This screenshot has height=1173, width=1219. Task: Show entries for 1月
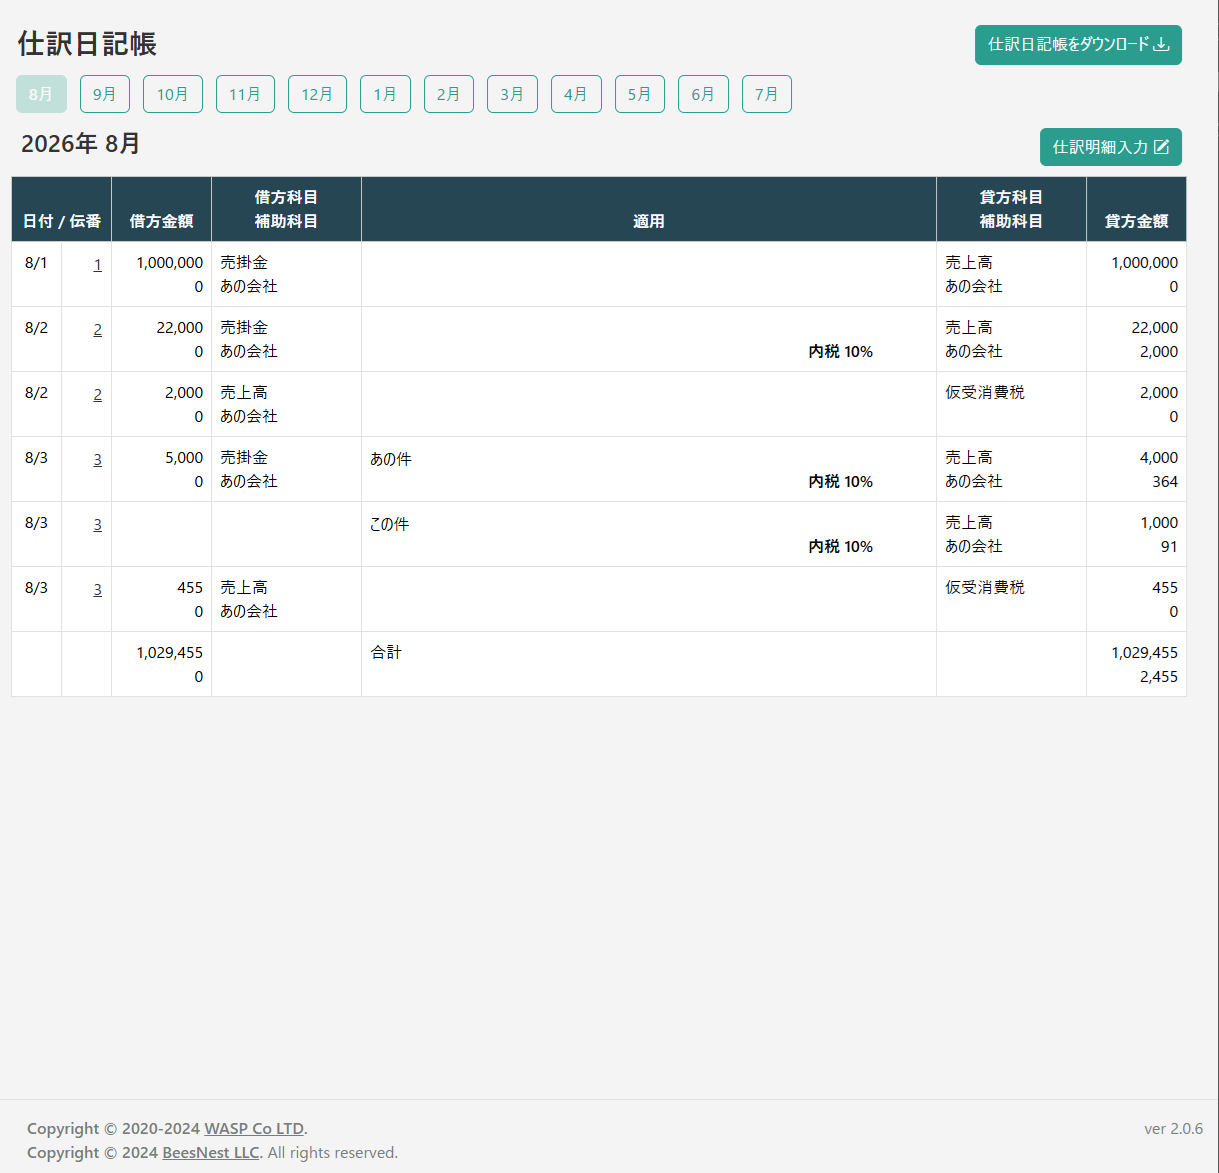pos(385,94)
